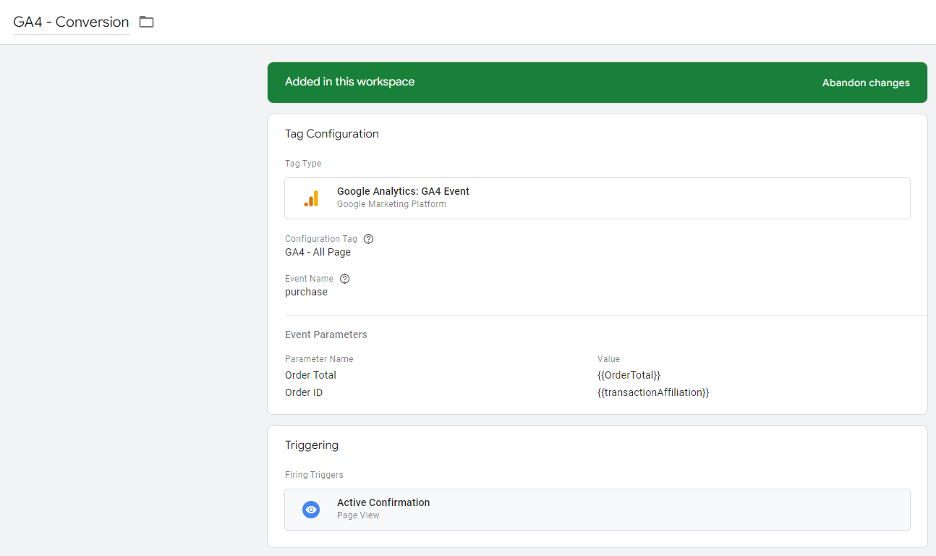Click the Added in this workspace banner text
This screenshot has width=936, height=556.
pyautogui.click(x=349, y=82)
